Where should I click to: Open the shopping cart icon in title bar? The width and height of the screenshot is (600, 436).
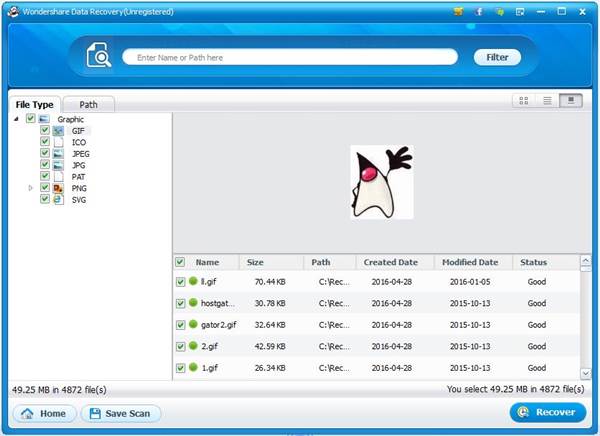click(458, 12)
